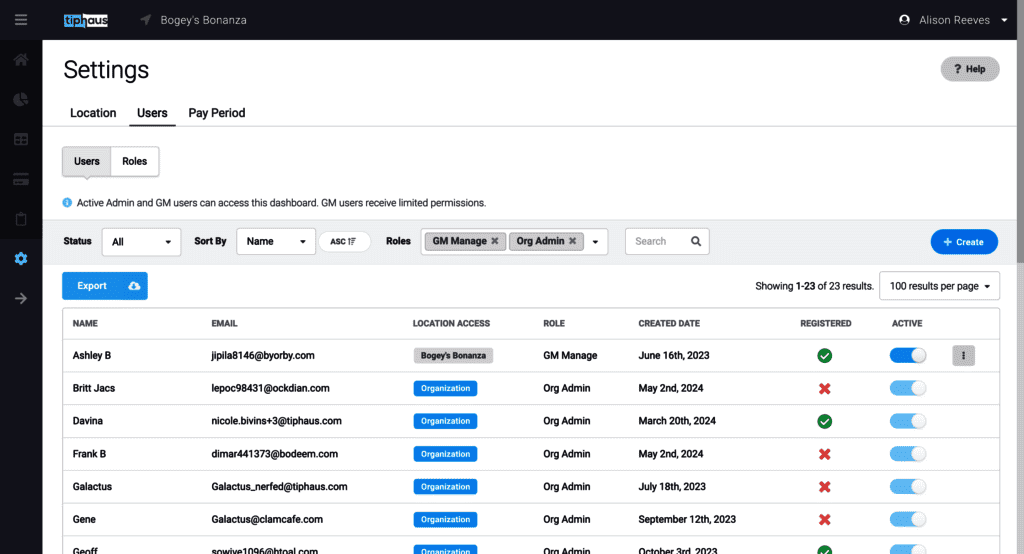Click the settings gear sidebar icon
The image size is (1024, 554).
click(21, 259)
